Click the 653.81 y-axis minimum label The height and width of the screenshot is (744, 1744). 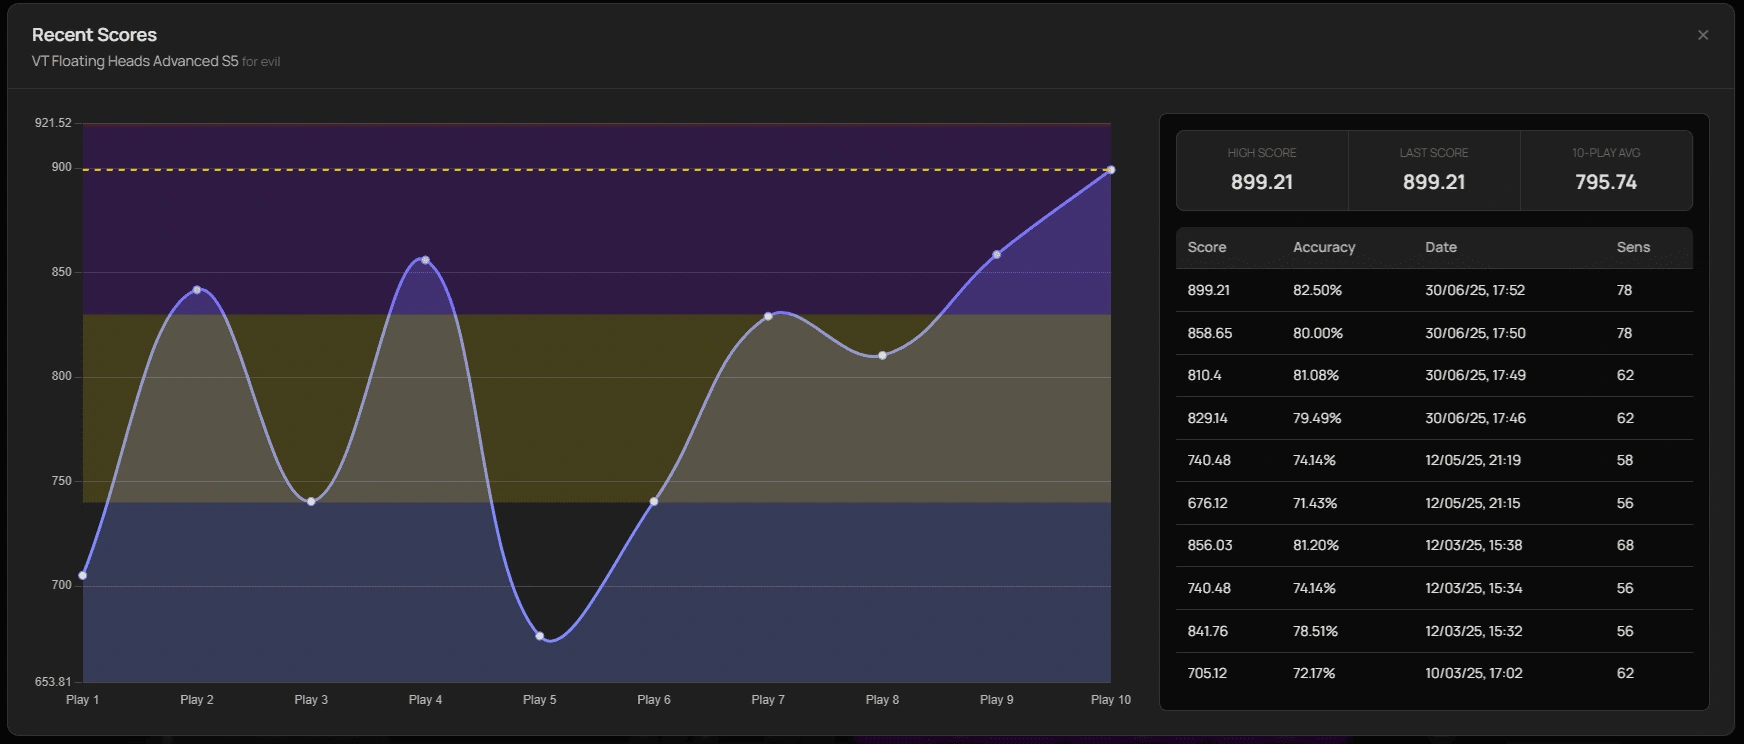tap(53, 682)
